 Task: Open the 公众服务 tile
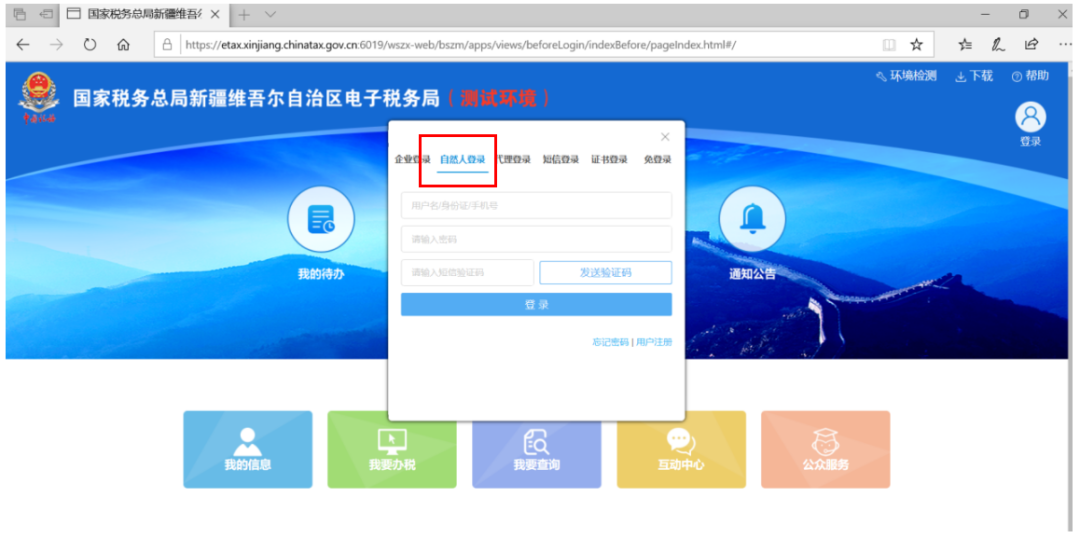[826, 450]
